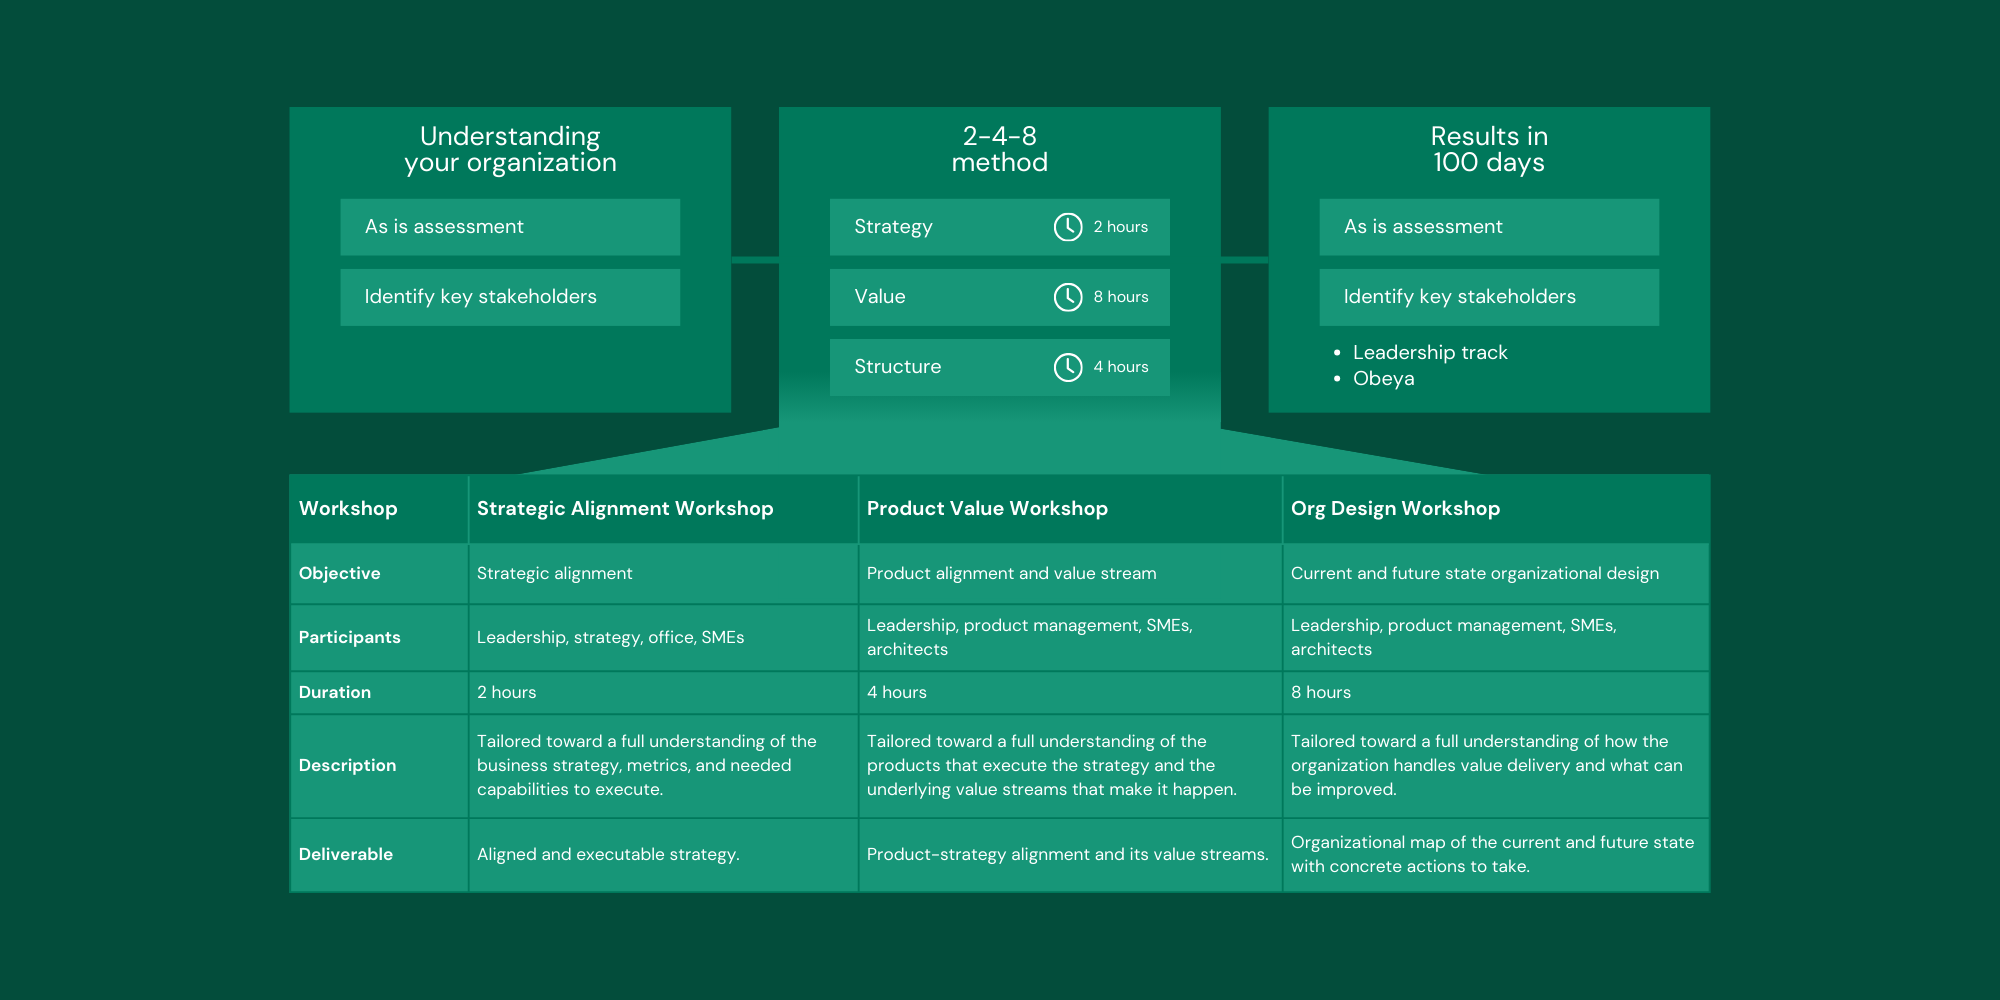2000x1000 pixels.
Task: Click the 'Leadership track' bullet item
Action: tap(1430, 352)
